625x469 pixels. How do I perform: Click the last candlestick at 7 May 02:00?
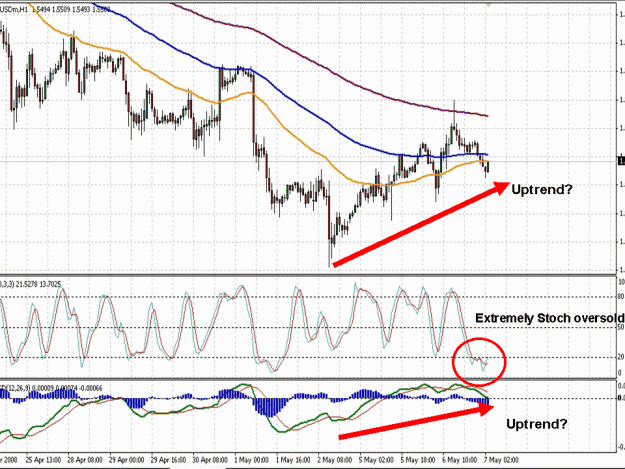488,167
